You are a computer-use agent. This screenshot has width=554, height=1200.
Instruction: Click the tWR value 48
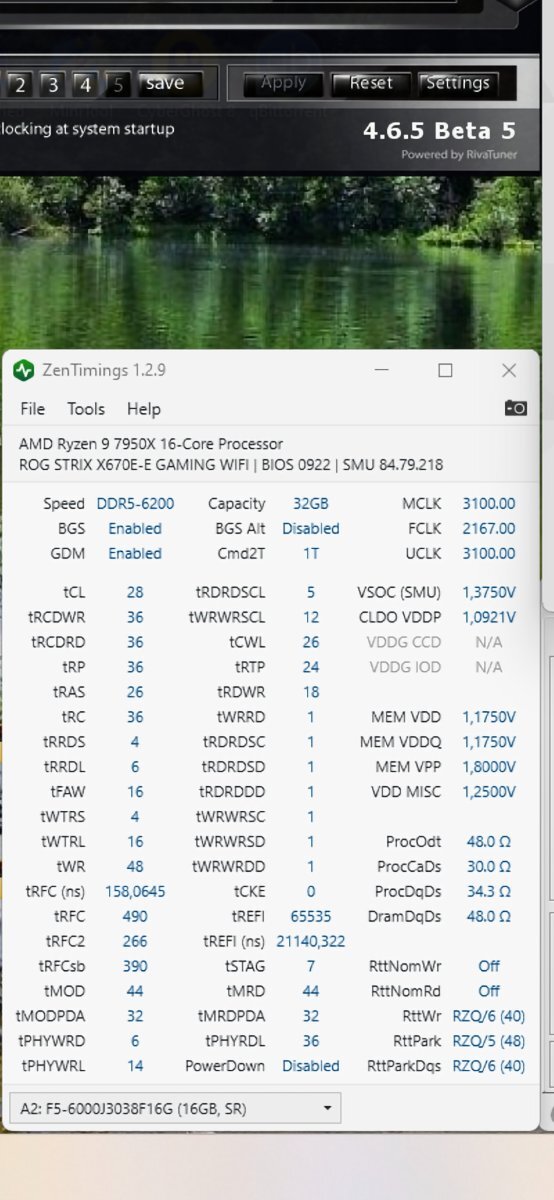(x=135, y=867)
